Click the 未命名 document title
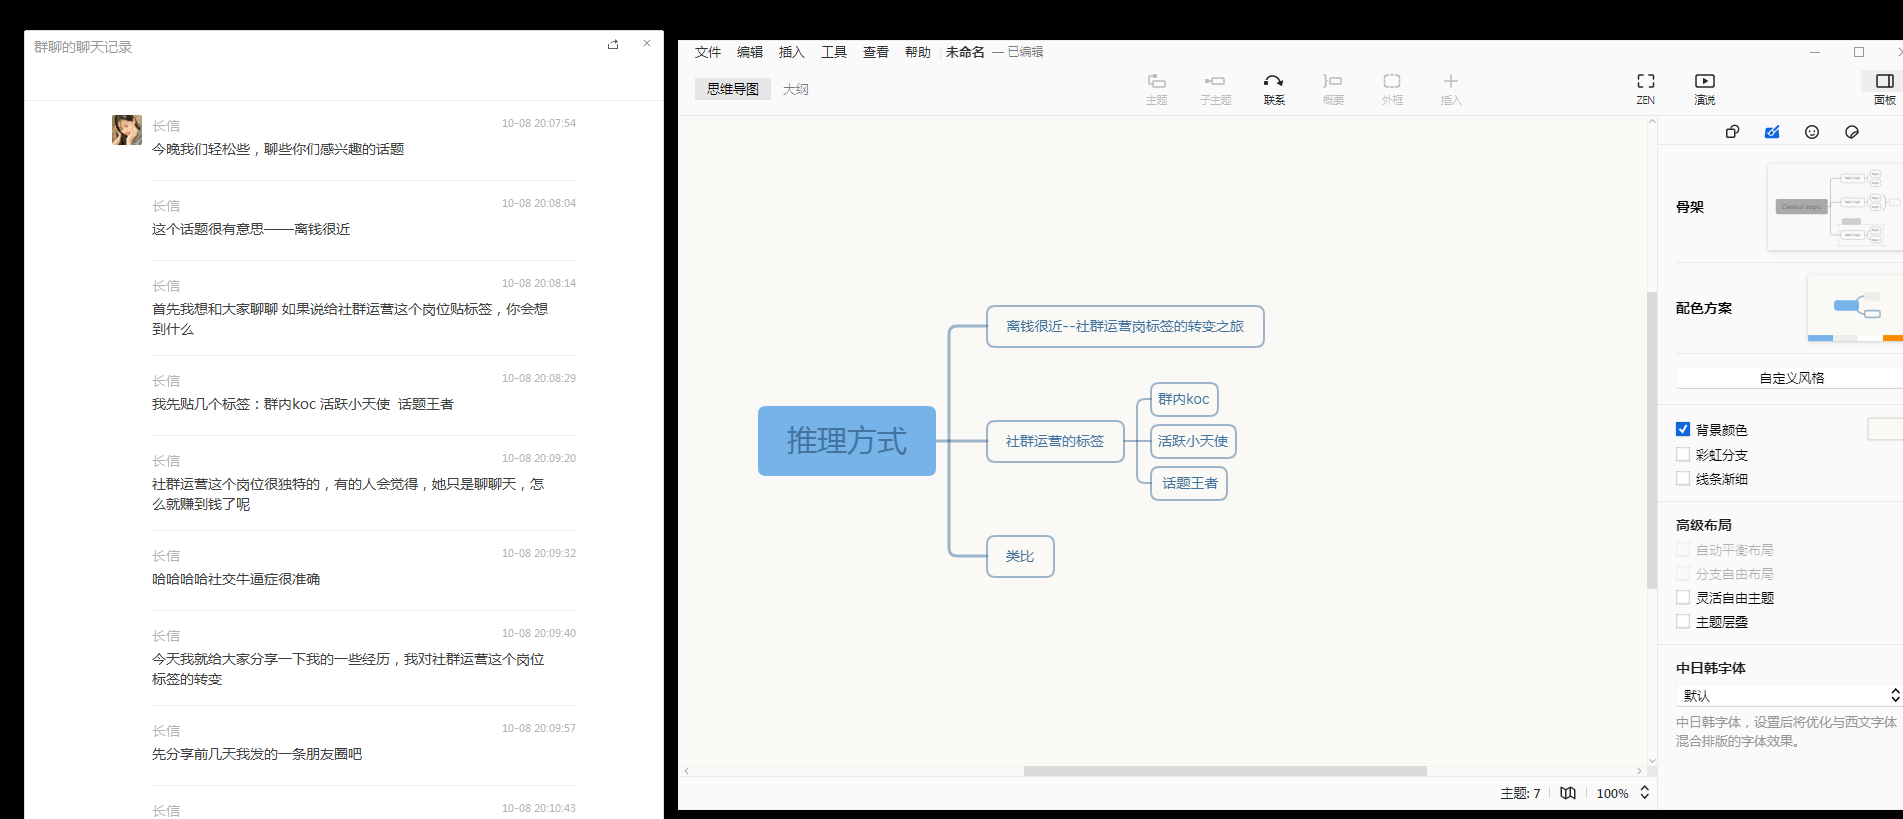This screenshot has height=819, width=1903. tap(965, 52)
